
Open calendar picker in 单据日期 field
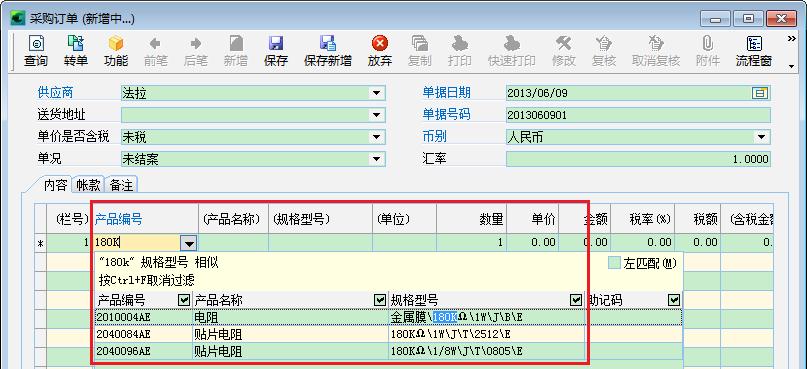click(759, 93)
